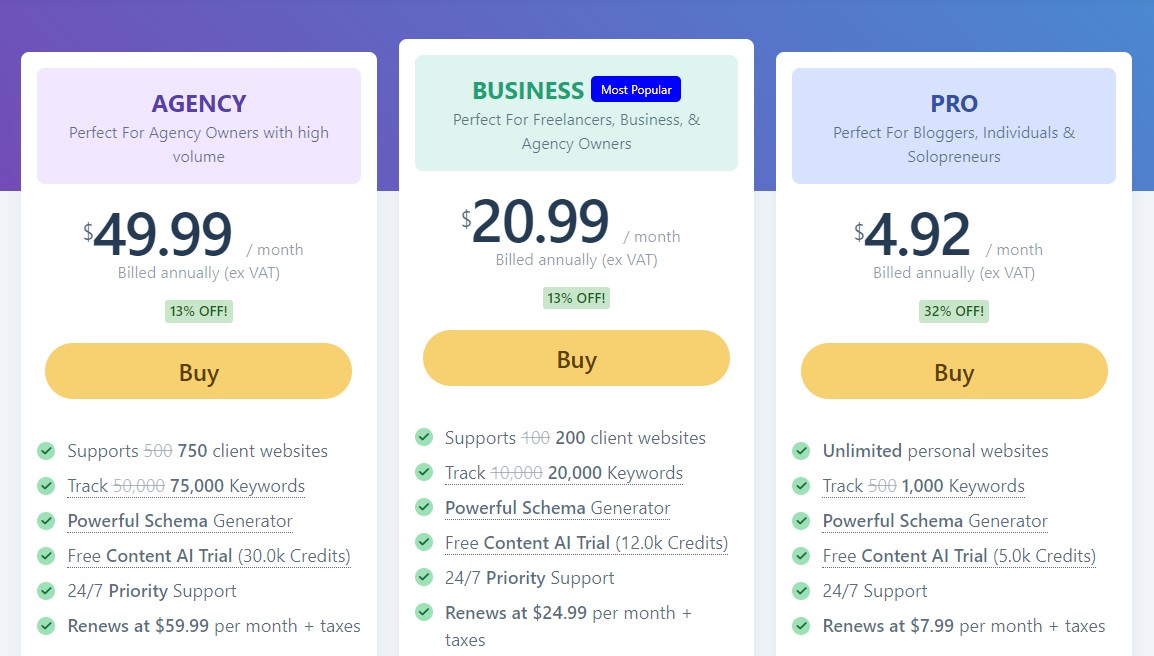Click checkmark icon beside 24/7 Support in Pro

(801, 590)
